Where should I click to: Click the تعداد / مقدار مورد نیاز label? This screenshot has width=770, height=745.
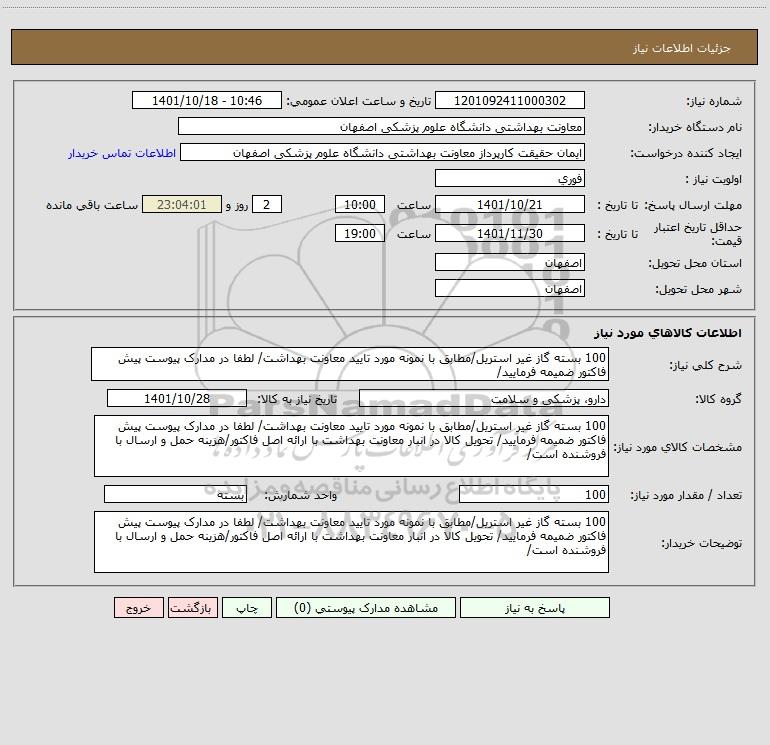[686, 495]
